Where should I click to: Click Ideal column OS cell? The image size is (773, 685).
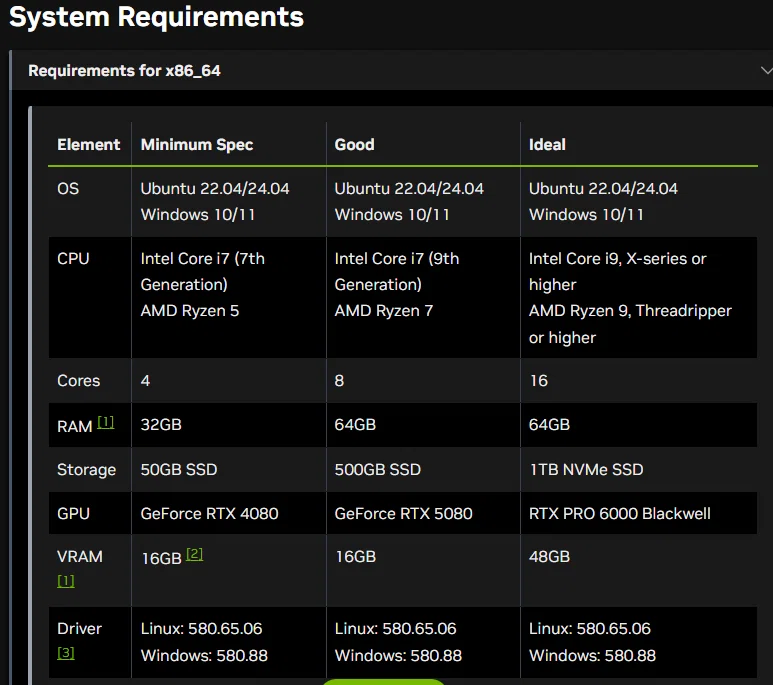pyautogui.click(x=638, y=202)
